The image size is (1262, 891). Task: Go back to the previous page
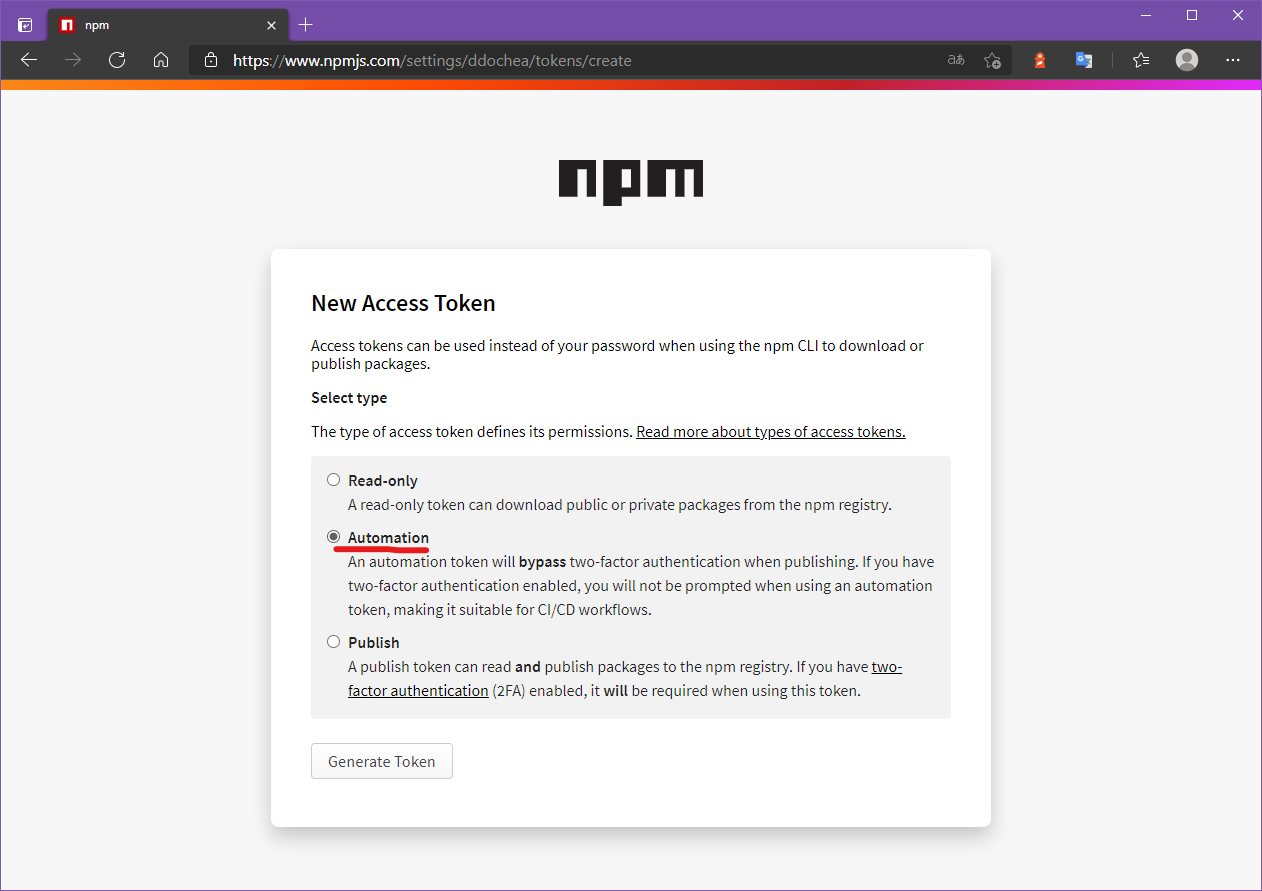tap(29, 60)
